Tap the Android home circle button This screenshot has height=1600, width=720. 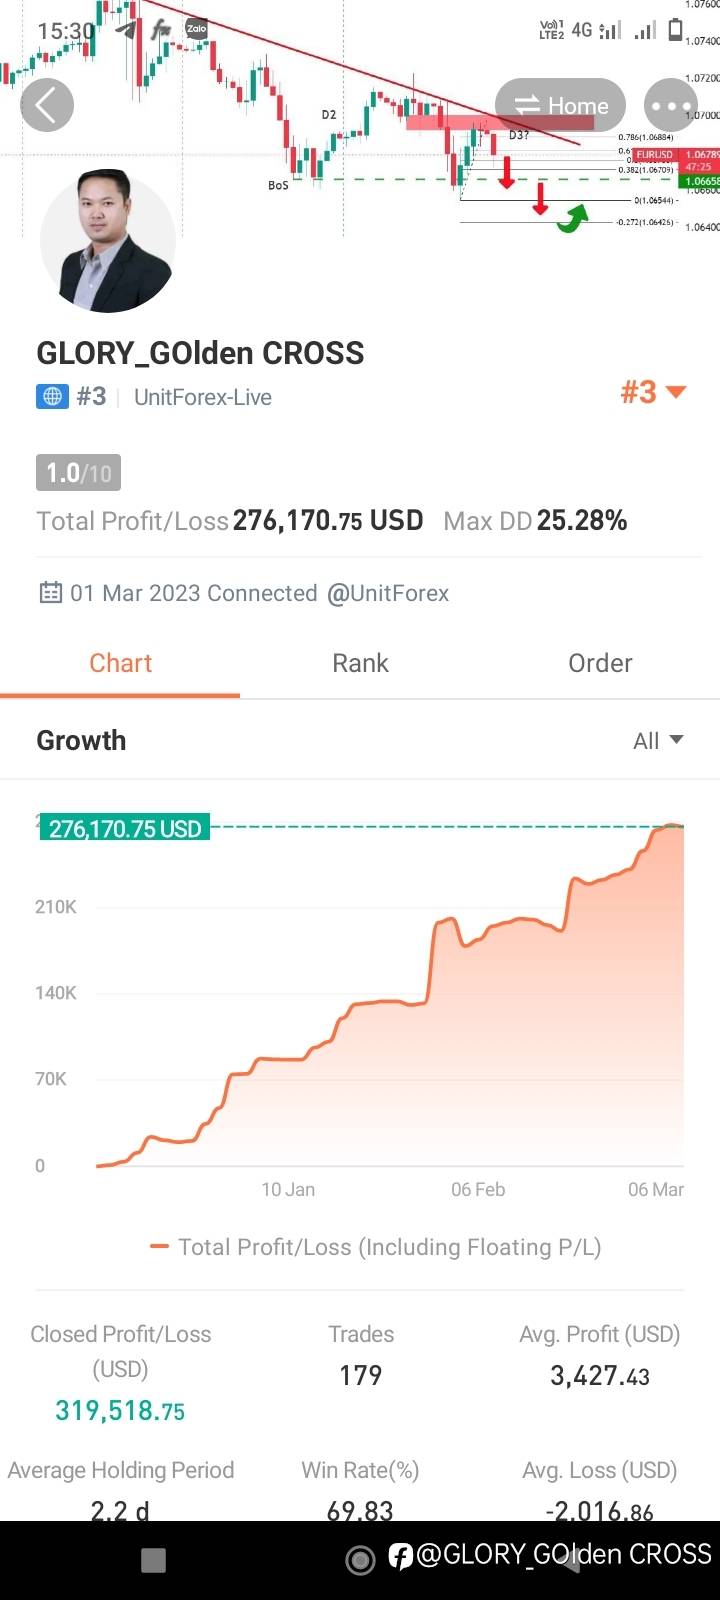pos(360,1560)
